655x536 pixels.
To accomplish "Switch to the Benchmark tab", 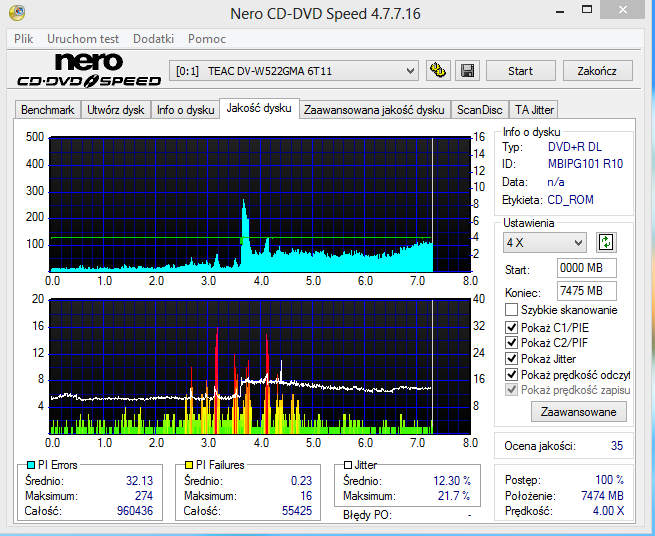I will coord(48,110).
